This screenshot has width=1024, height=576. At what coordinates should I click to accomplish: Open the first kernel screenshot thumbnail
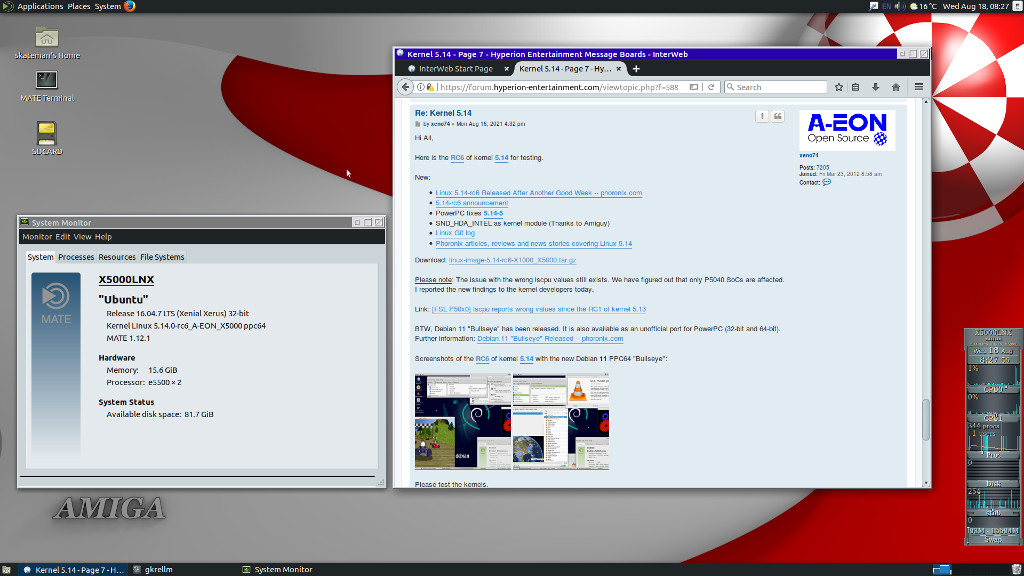click(x=463, y=421)
